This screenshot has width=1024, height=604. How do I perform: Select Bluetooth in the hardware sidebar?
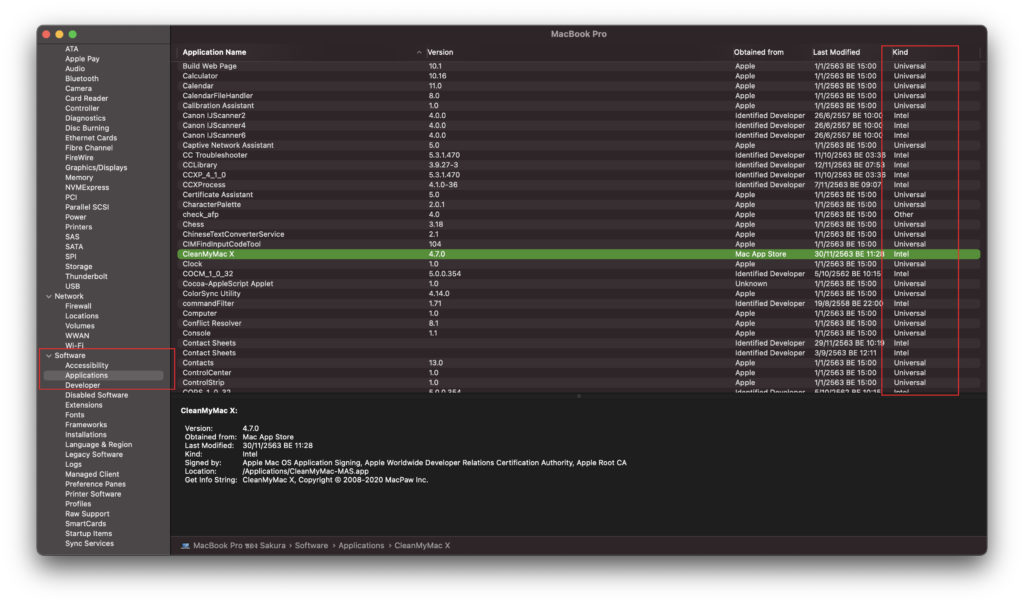82,79
